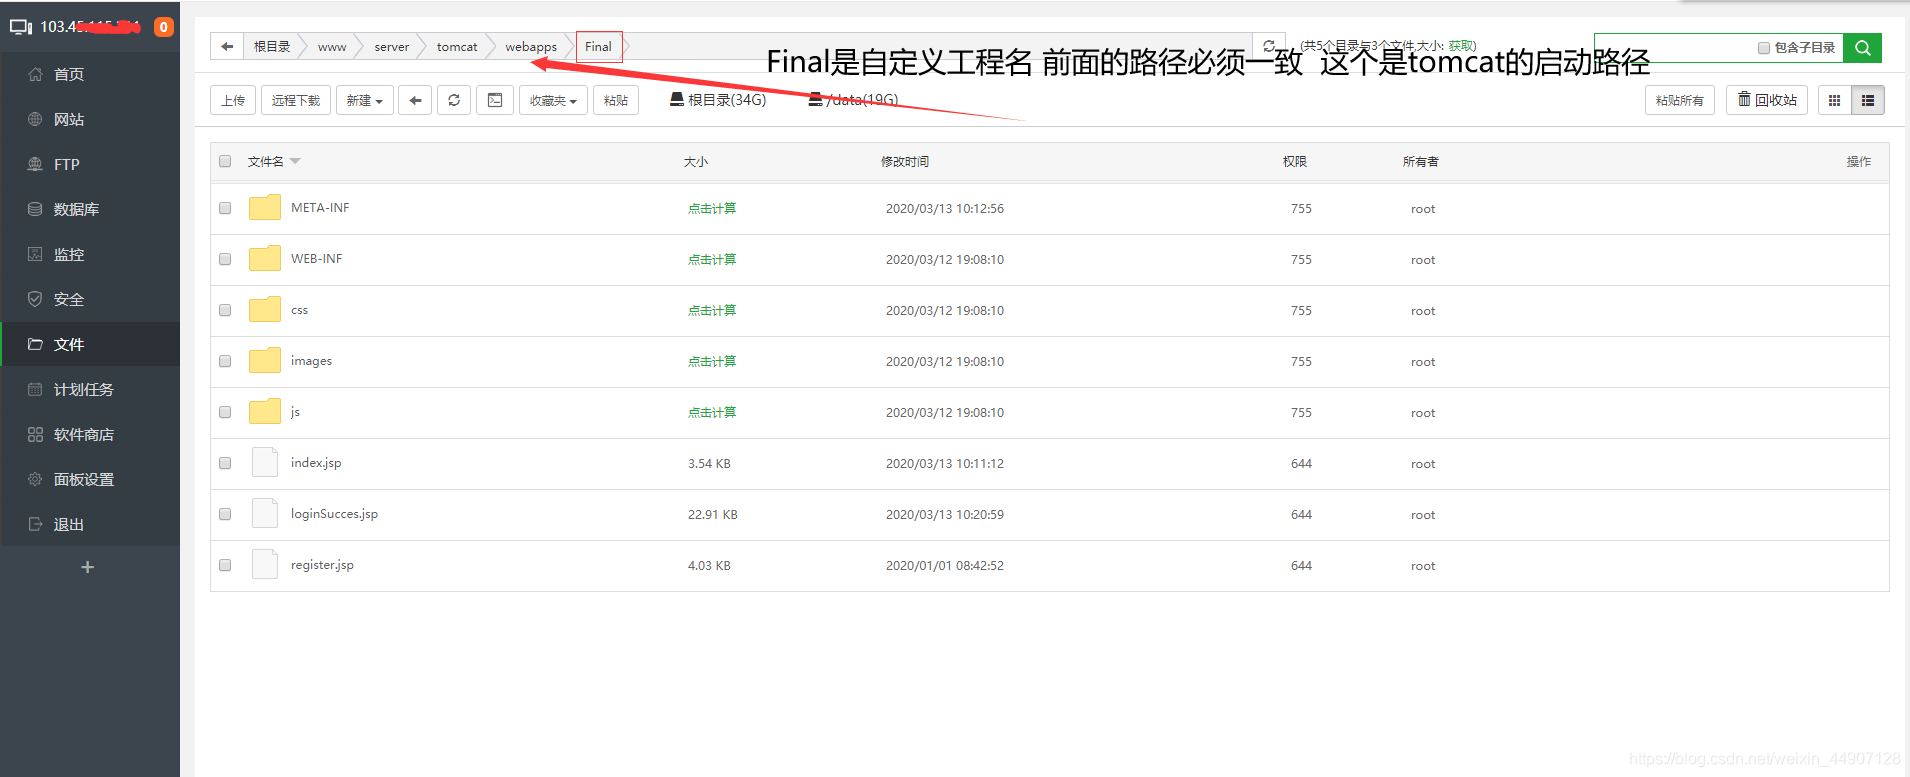Image resolution: width=1910 pixels, height=777 pixels.
Task: Click the loginSucces.jsp file icon
Action: (x=265, y=514)
